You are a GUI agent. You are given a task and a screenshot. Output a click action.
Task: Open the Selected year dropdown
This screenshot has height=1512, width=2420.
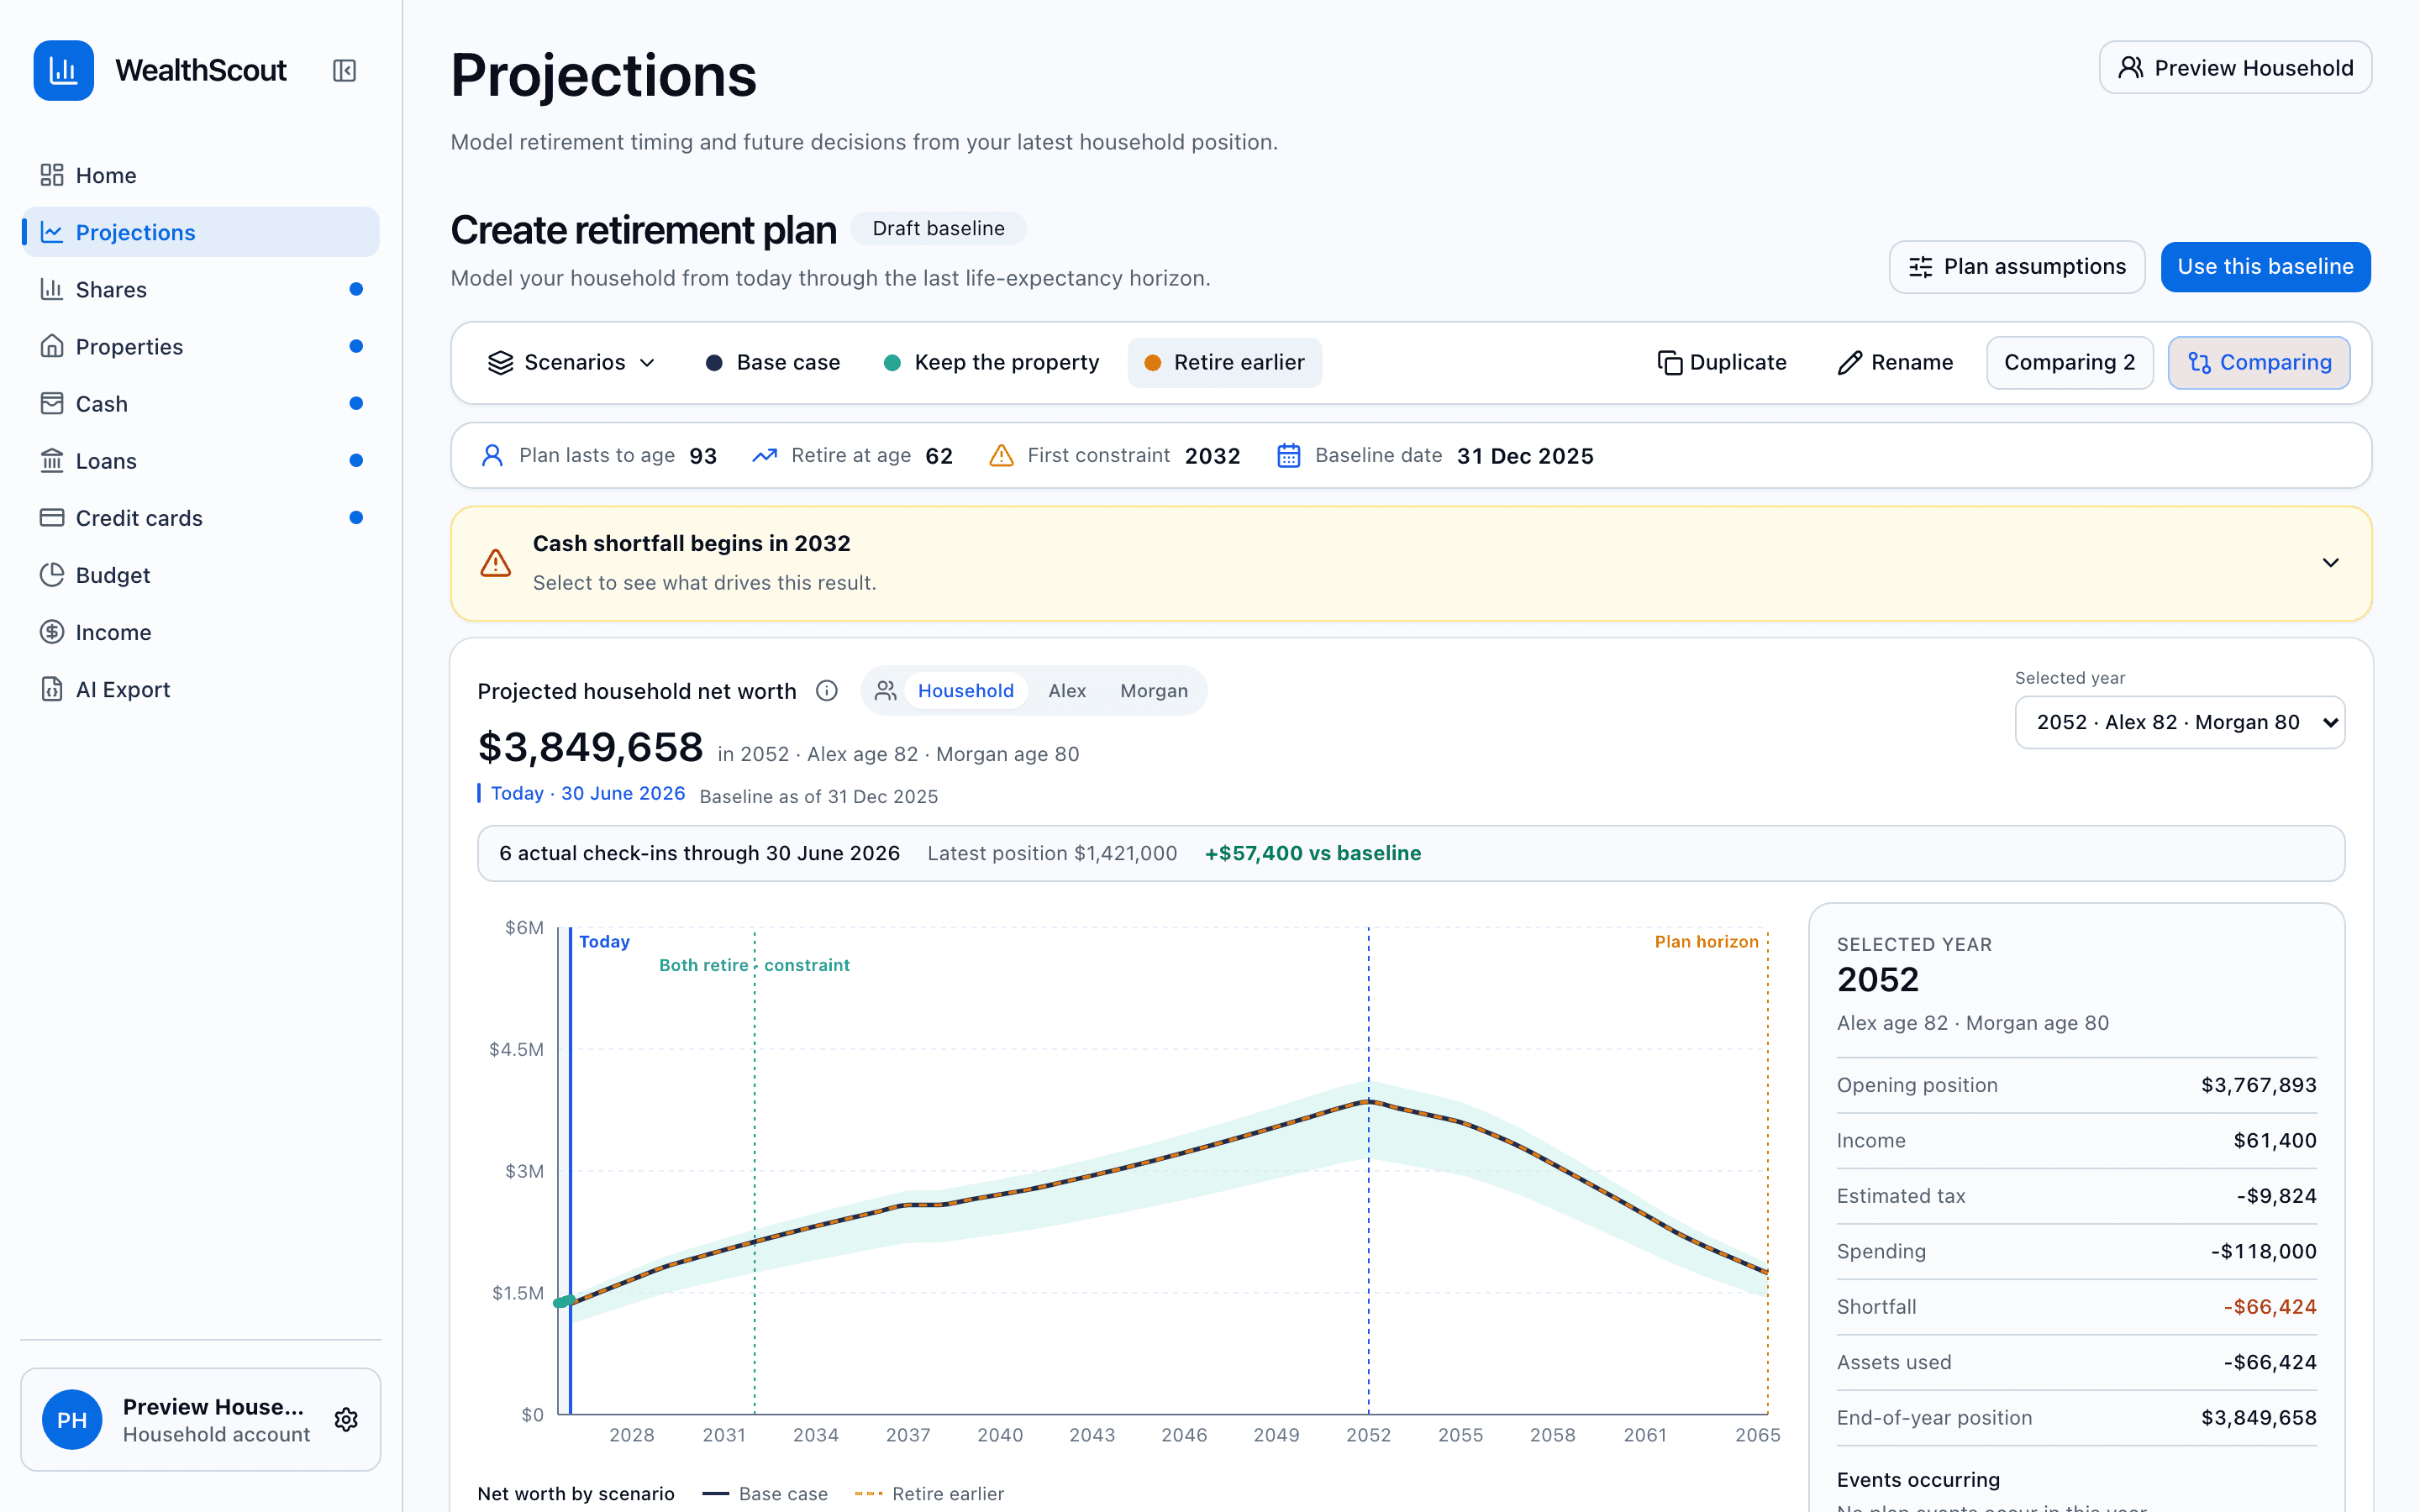point(2180,722)
